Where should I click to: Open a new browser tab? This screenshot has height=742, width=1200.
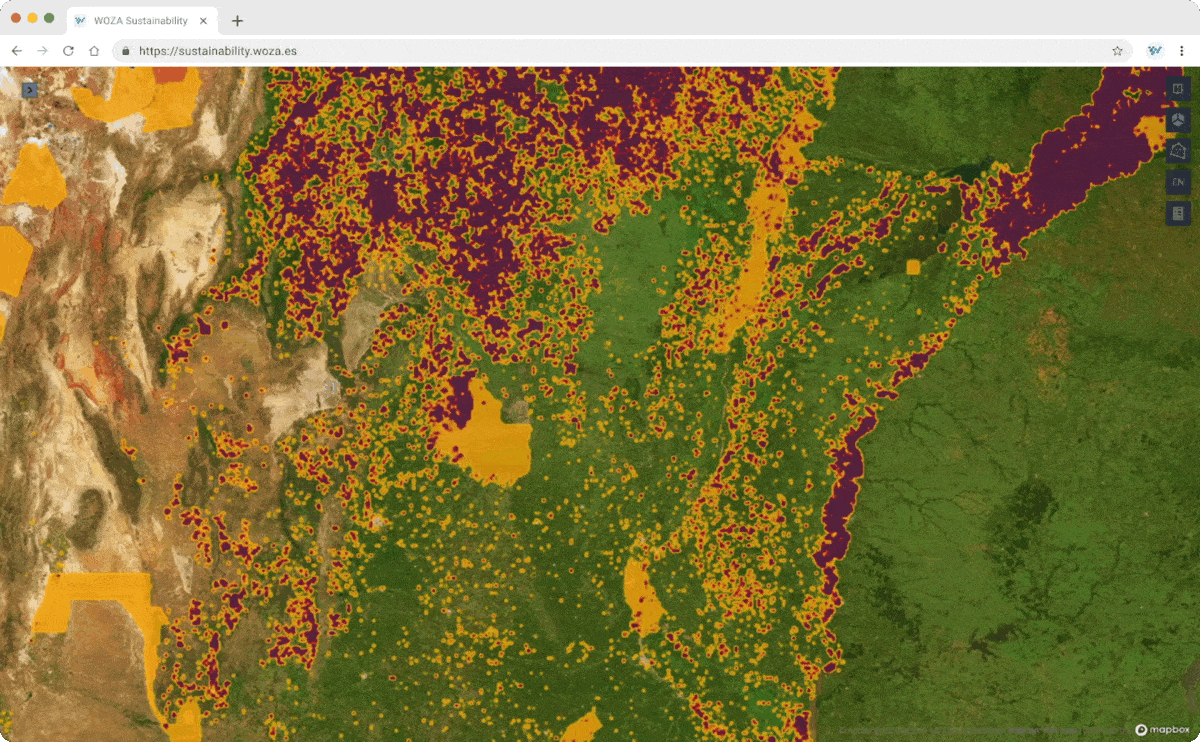(x=237, y=21)
